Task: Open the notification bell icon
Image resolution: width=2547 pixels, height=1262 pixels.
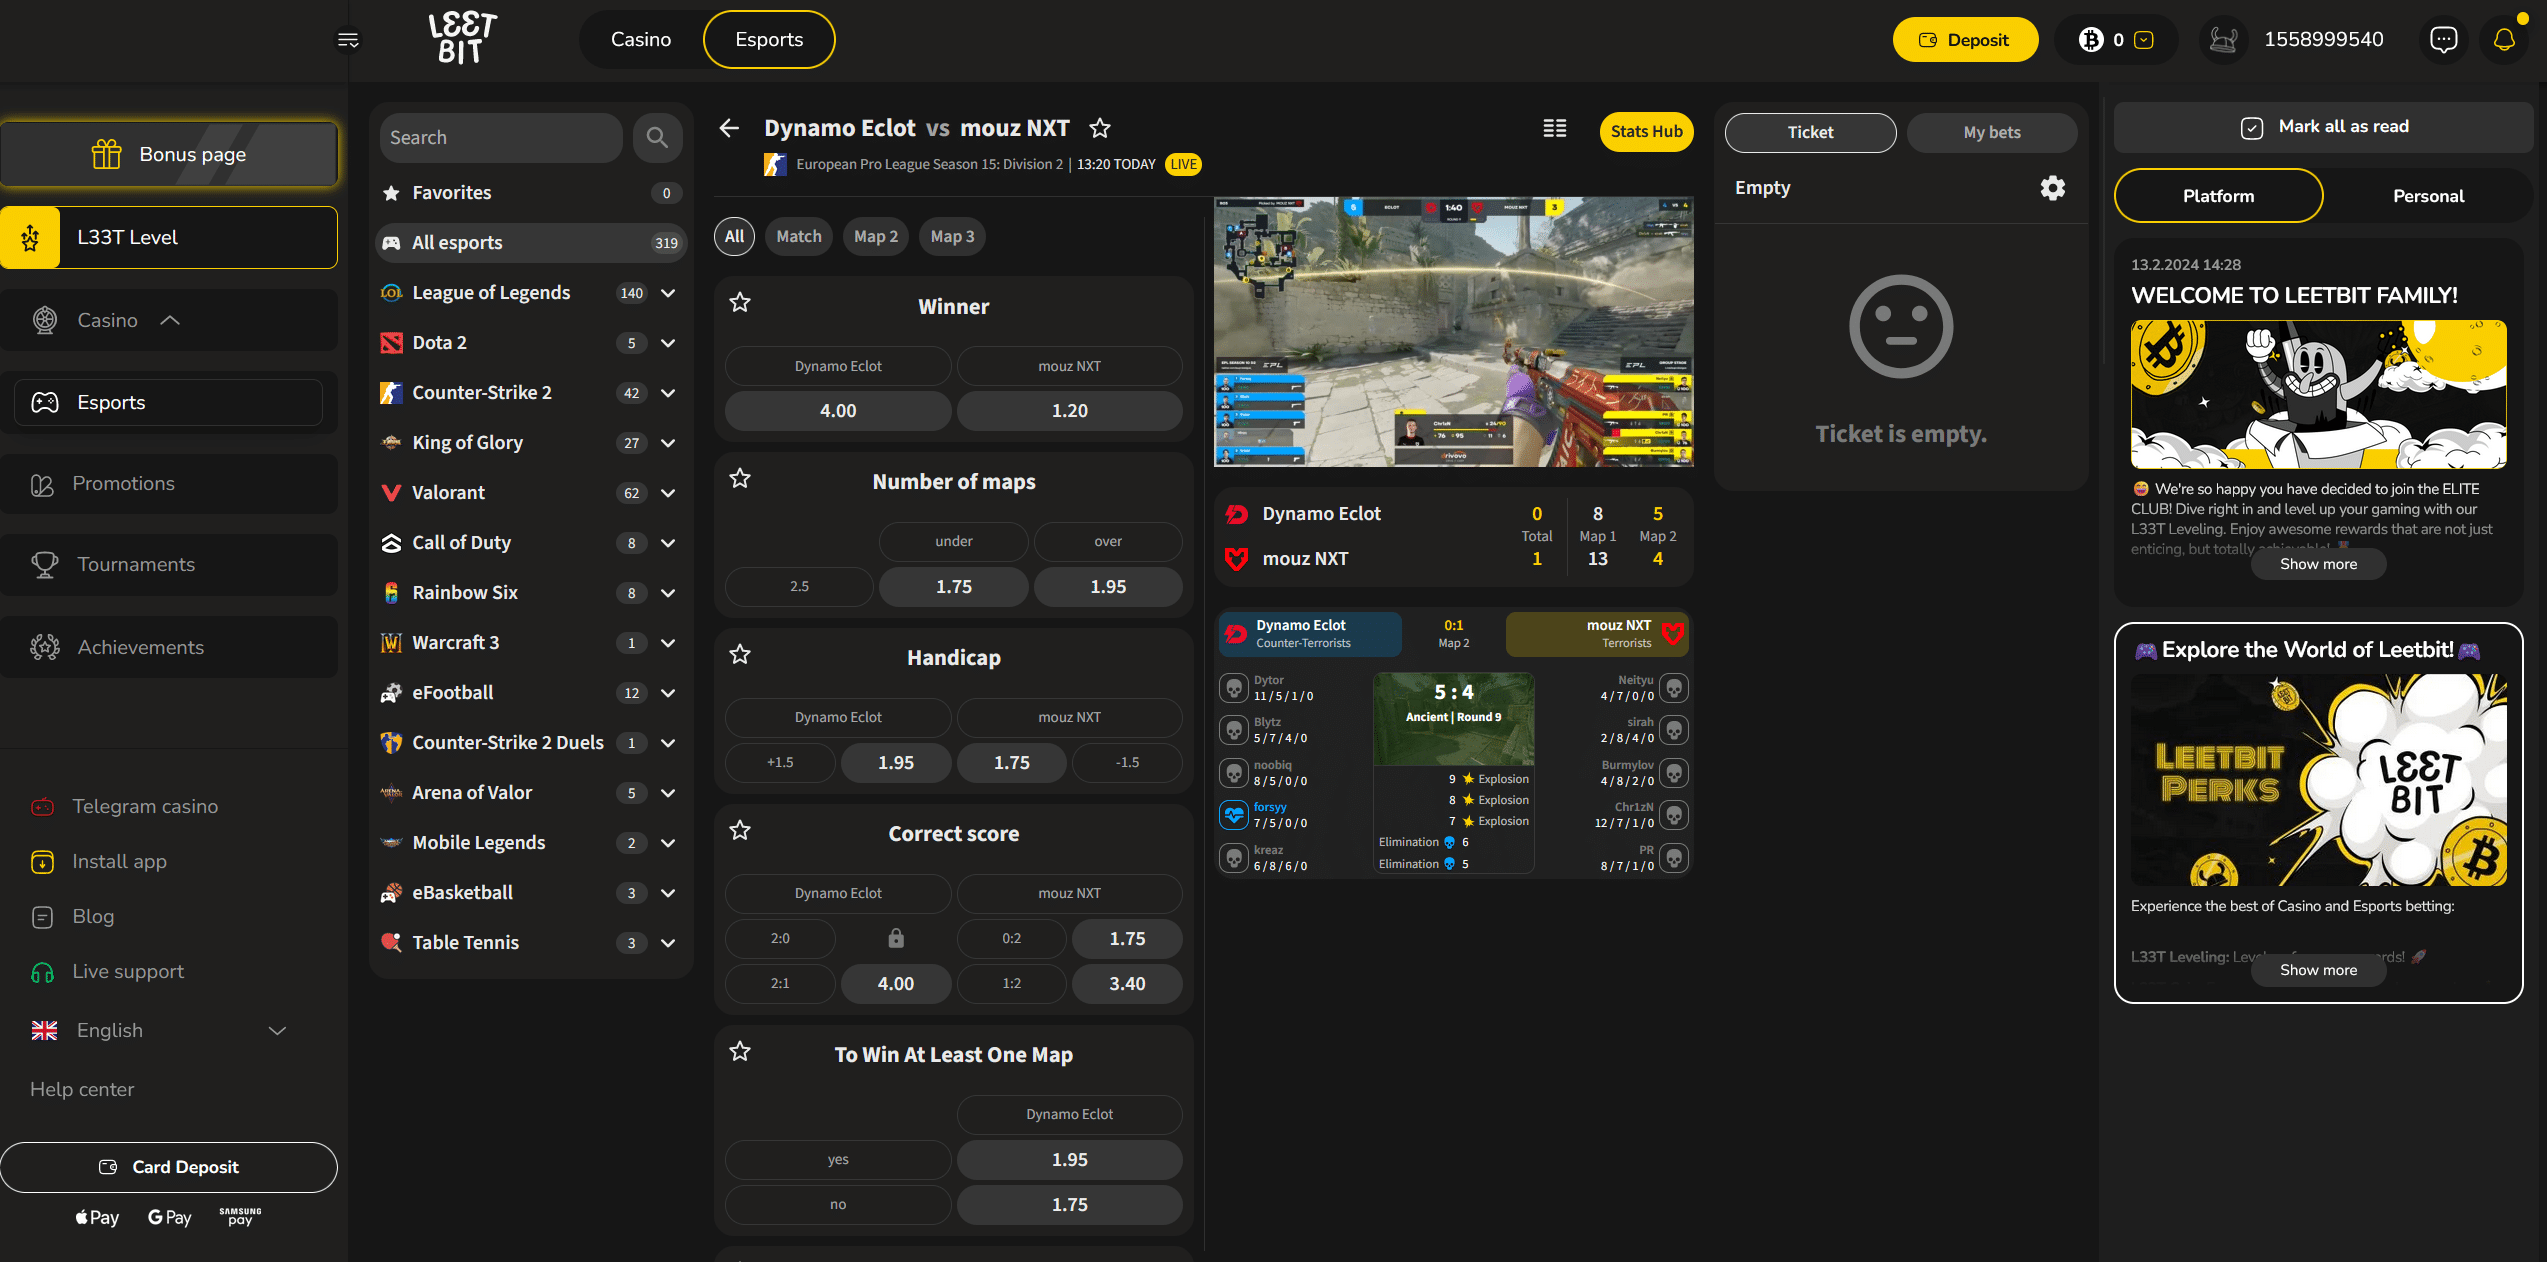Action: click(x=2504, y=39)
